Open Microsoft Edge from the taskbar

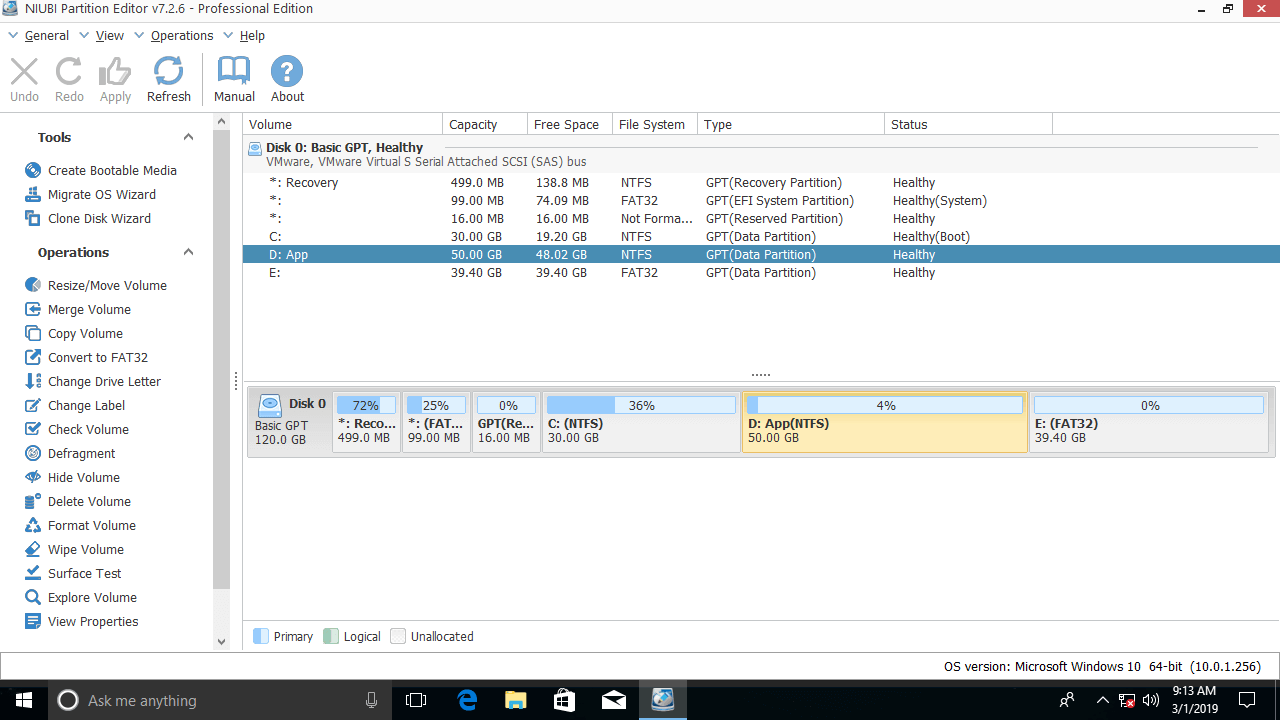467,700
